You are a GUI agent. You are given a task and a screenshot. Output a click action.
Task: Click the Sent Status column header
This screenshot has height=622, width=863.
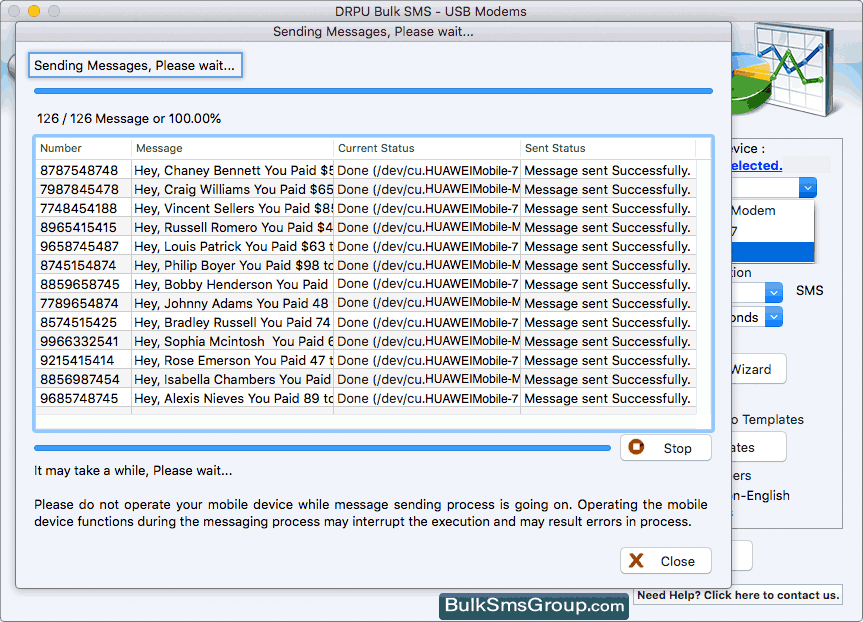point(608,148)
